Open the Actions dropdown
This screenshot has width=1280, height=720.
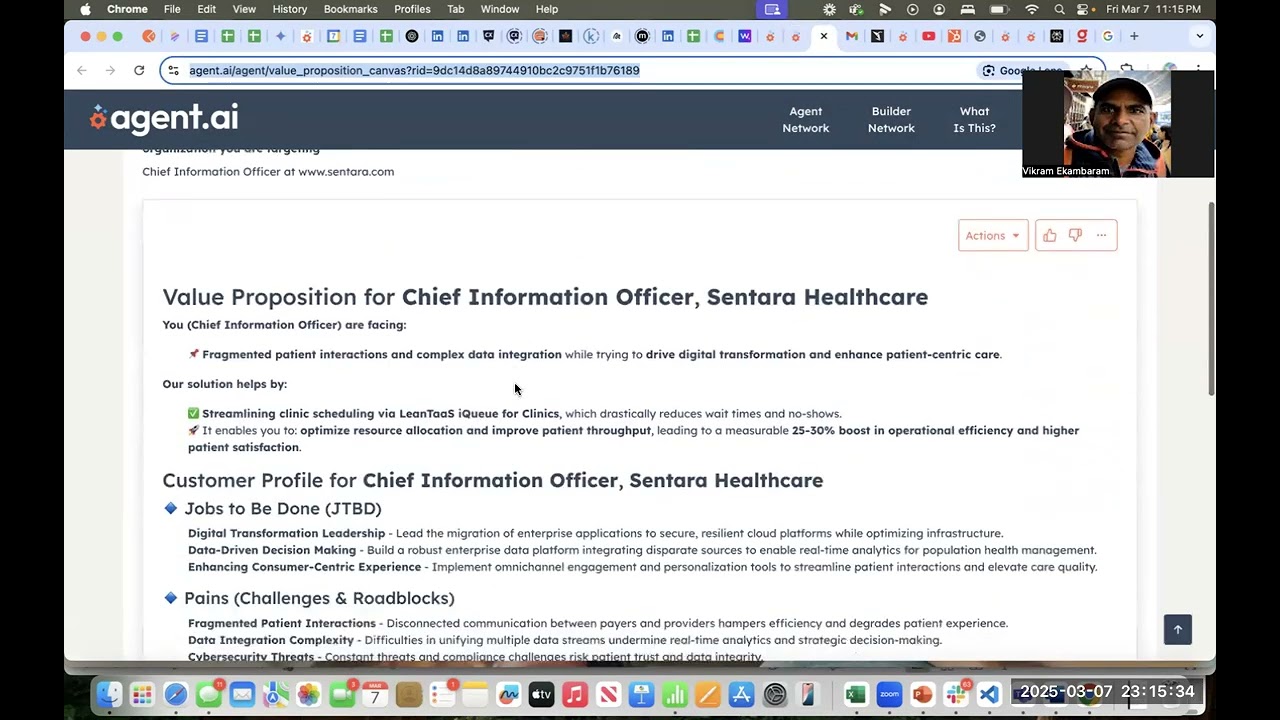point(992,235)
